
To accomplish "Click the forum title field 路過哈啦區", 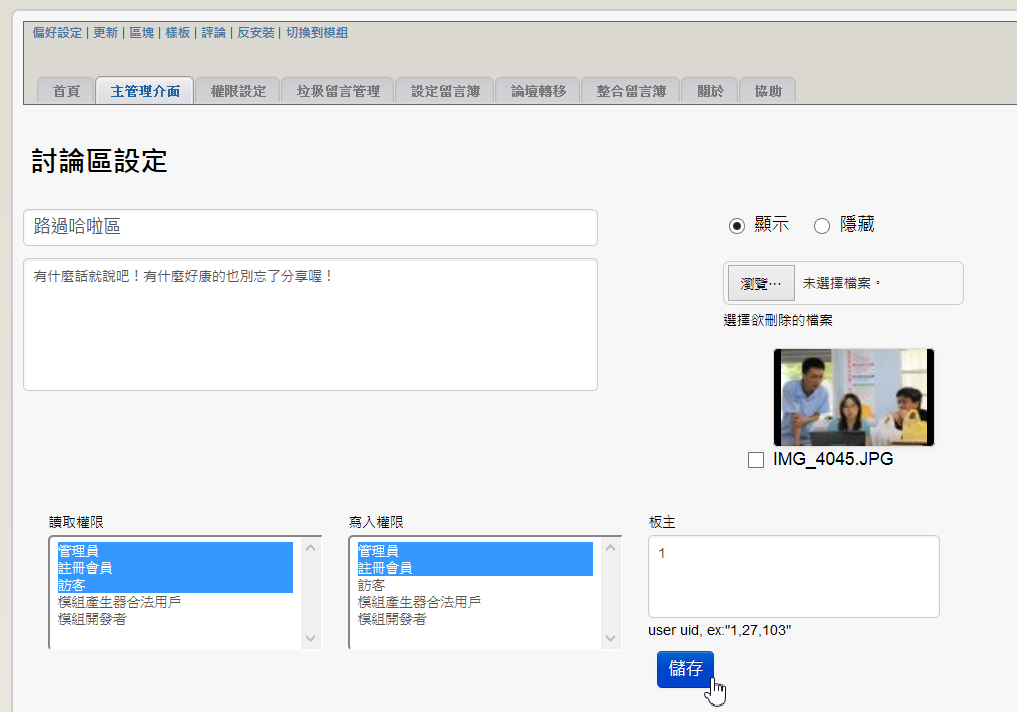I will (x=310, y=227).
